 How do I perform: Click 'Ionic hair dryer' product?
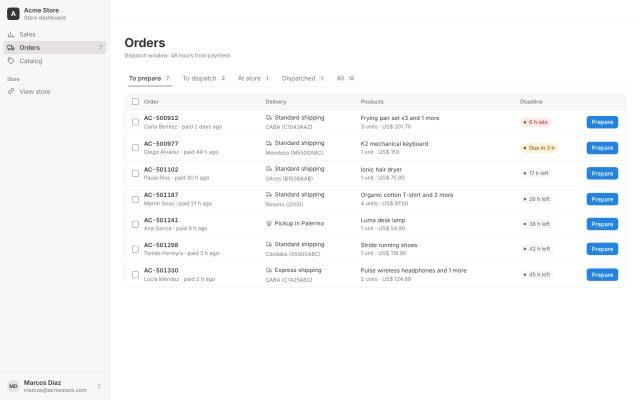pos(381,169)
